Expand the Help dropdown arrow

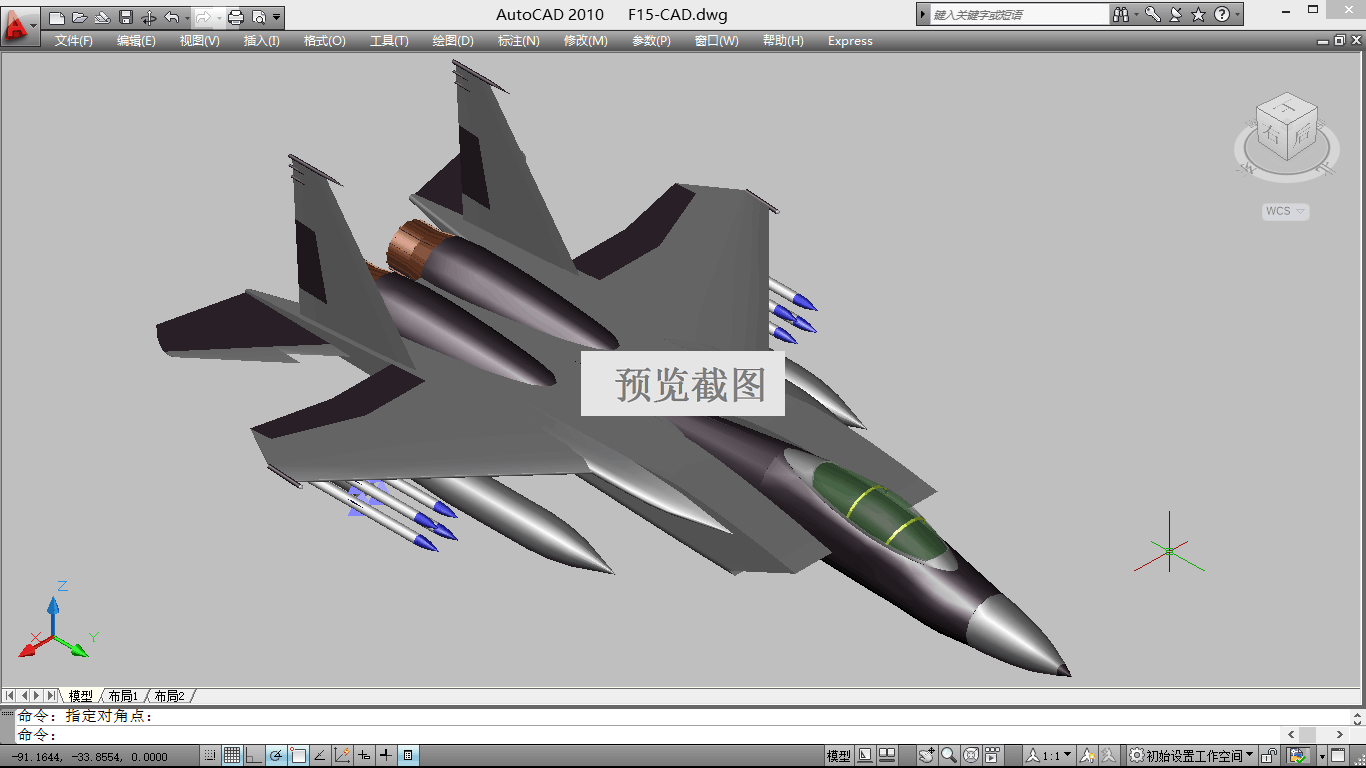coord(1238,15)
